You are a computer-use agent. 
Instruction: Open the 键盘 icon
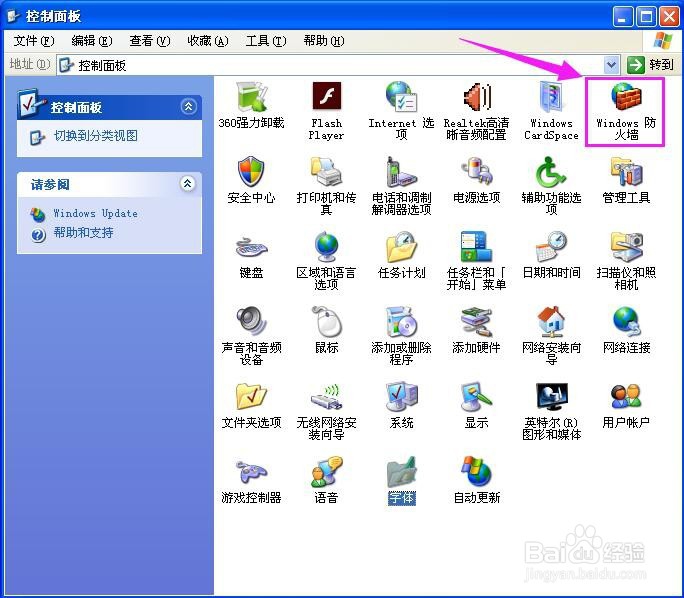[x=251, y=247]
